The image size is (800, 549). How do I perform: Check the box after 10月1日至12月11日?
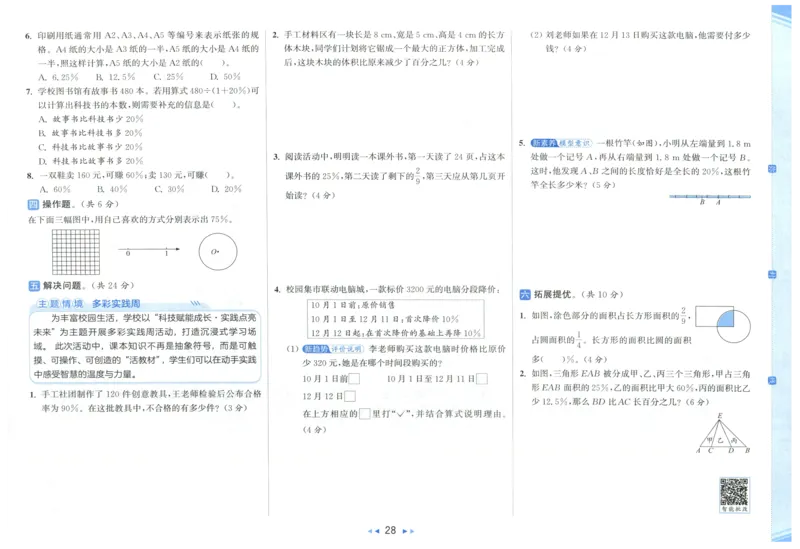(x=482, y=379)
